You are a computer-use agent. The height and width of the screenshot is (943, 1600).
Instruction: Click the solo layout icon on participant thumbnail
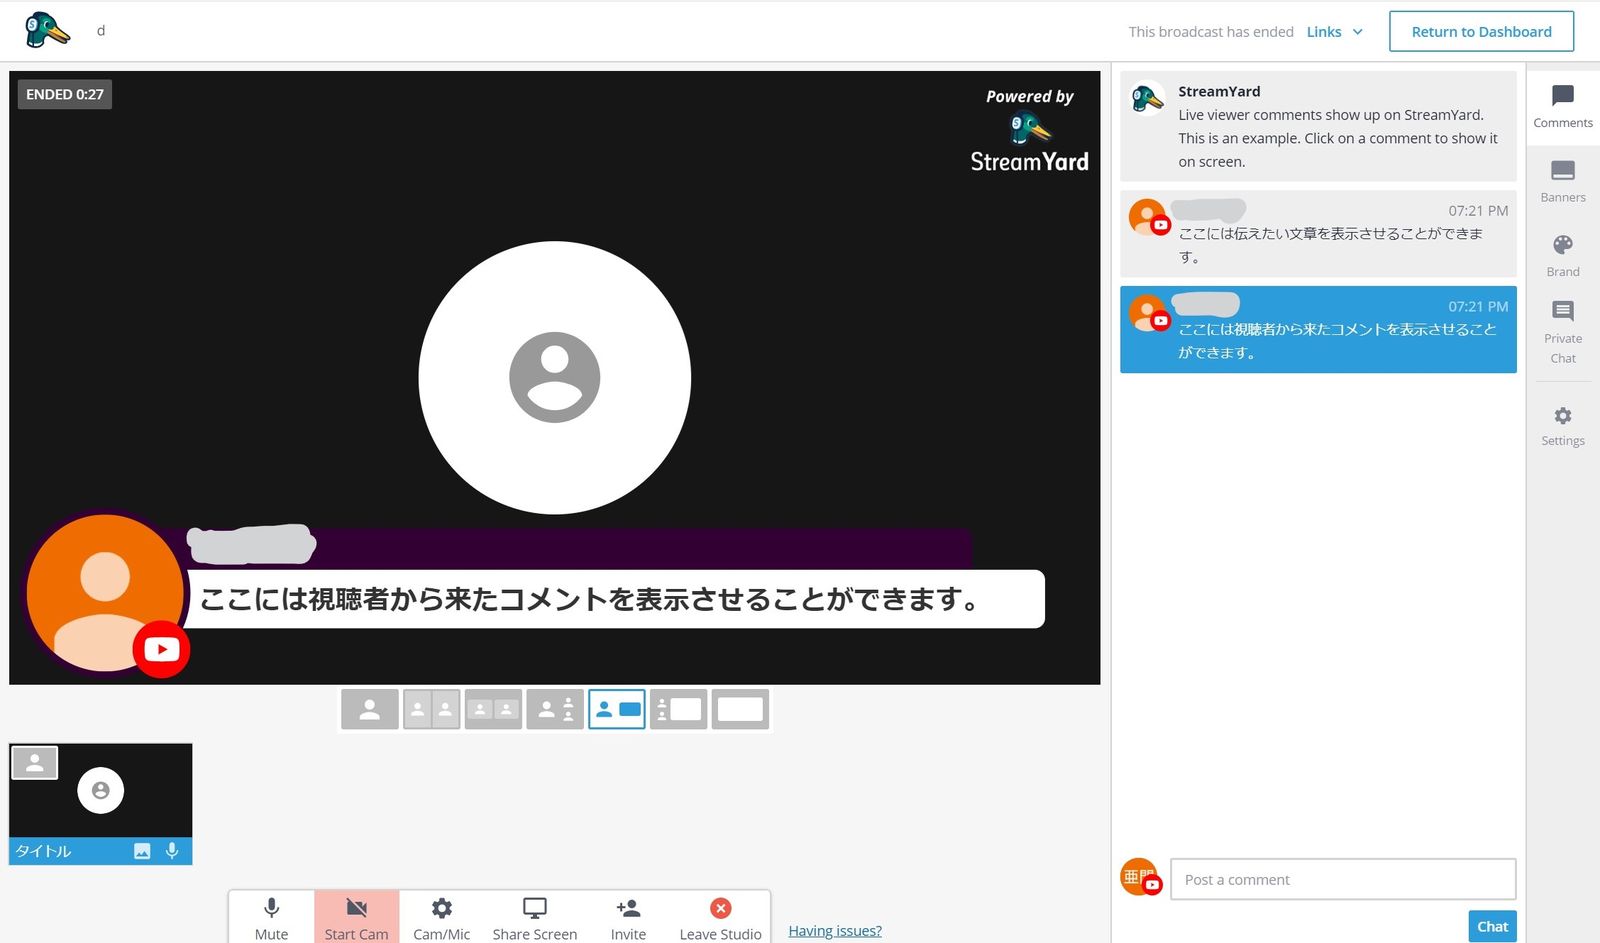coord(35,763)
